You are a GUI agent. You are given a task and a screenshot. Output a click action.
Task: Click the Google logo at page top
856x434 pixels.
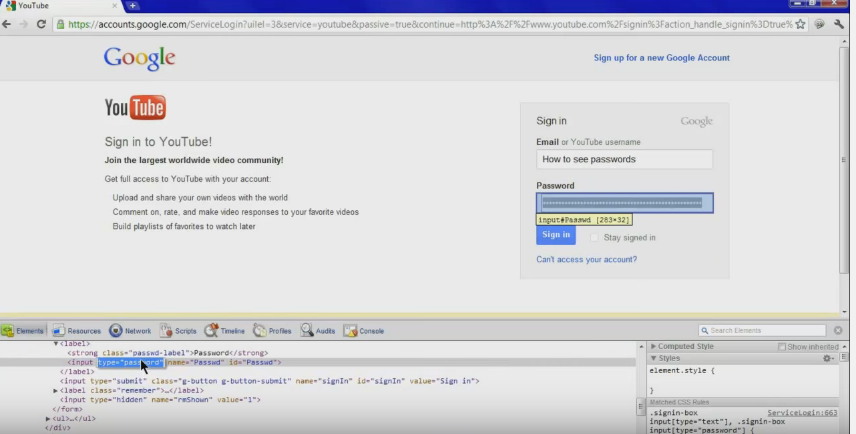tap(140, 58)
